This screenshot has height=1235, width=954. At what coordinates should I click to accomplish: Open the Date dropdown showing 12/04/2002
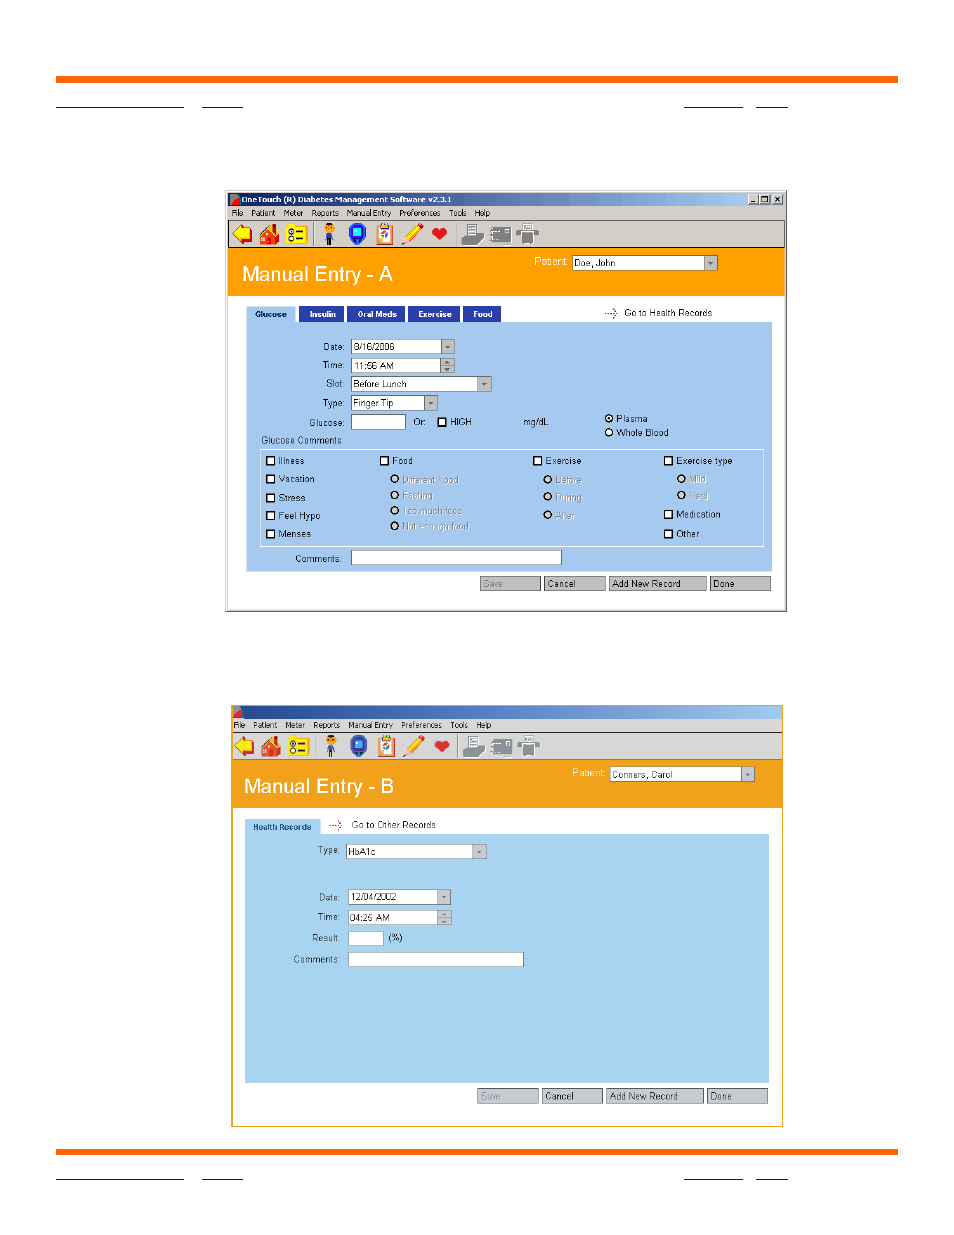click(x=444, y=897)
